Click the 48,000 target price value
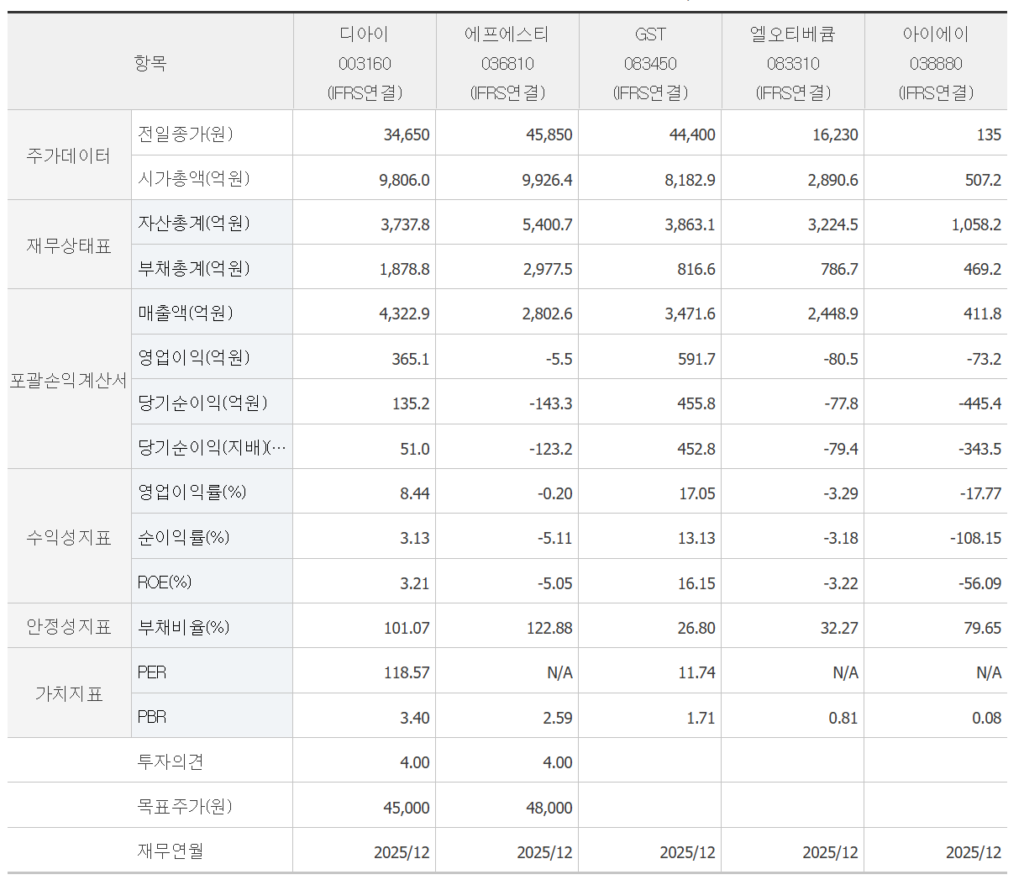The height and width of the screenshot is (880, 1024). pyautogui.click(x=549, y=808)
